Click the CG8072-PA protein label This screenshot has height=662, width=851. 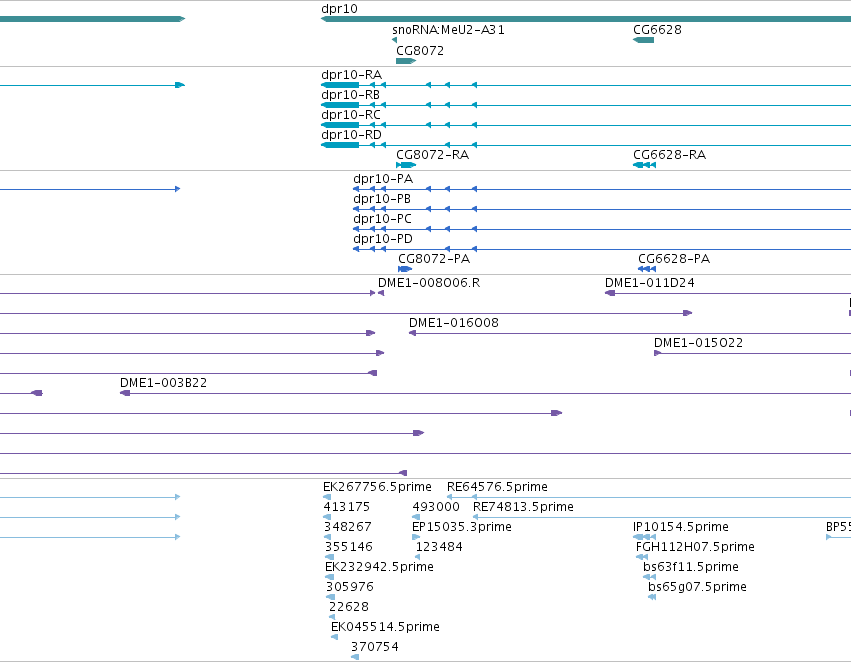coord(434,259)
